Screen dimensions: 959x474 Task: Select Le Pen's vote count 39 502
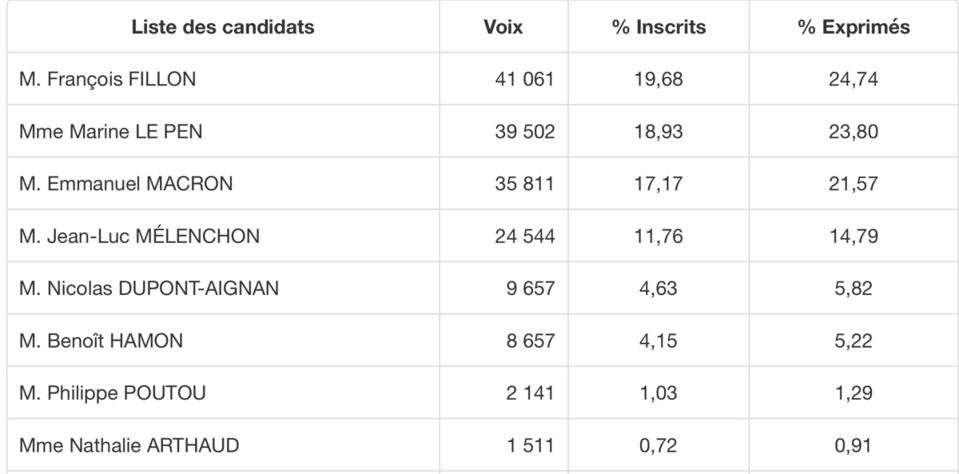[524, 132]
